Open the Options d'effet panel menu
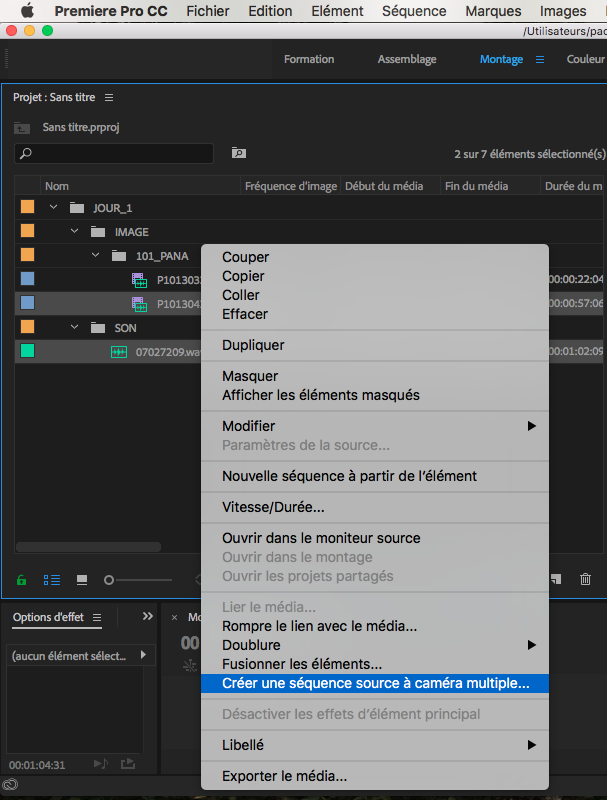 point(97,618)
